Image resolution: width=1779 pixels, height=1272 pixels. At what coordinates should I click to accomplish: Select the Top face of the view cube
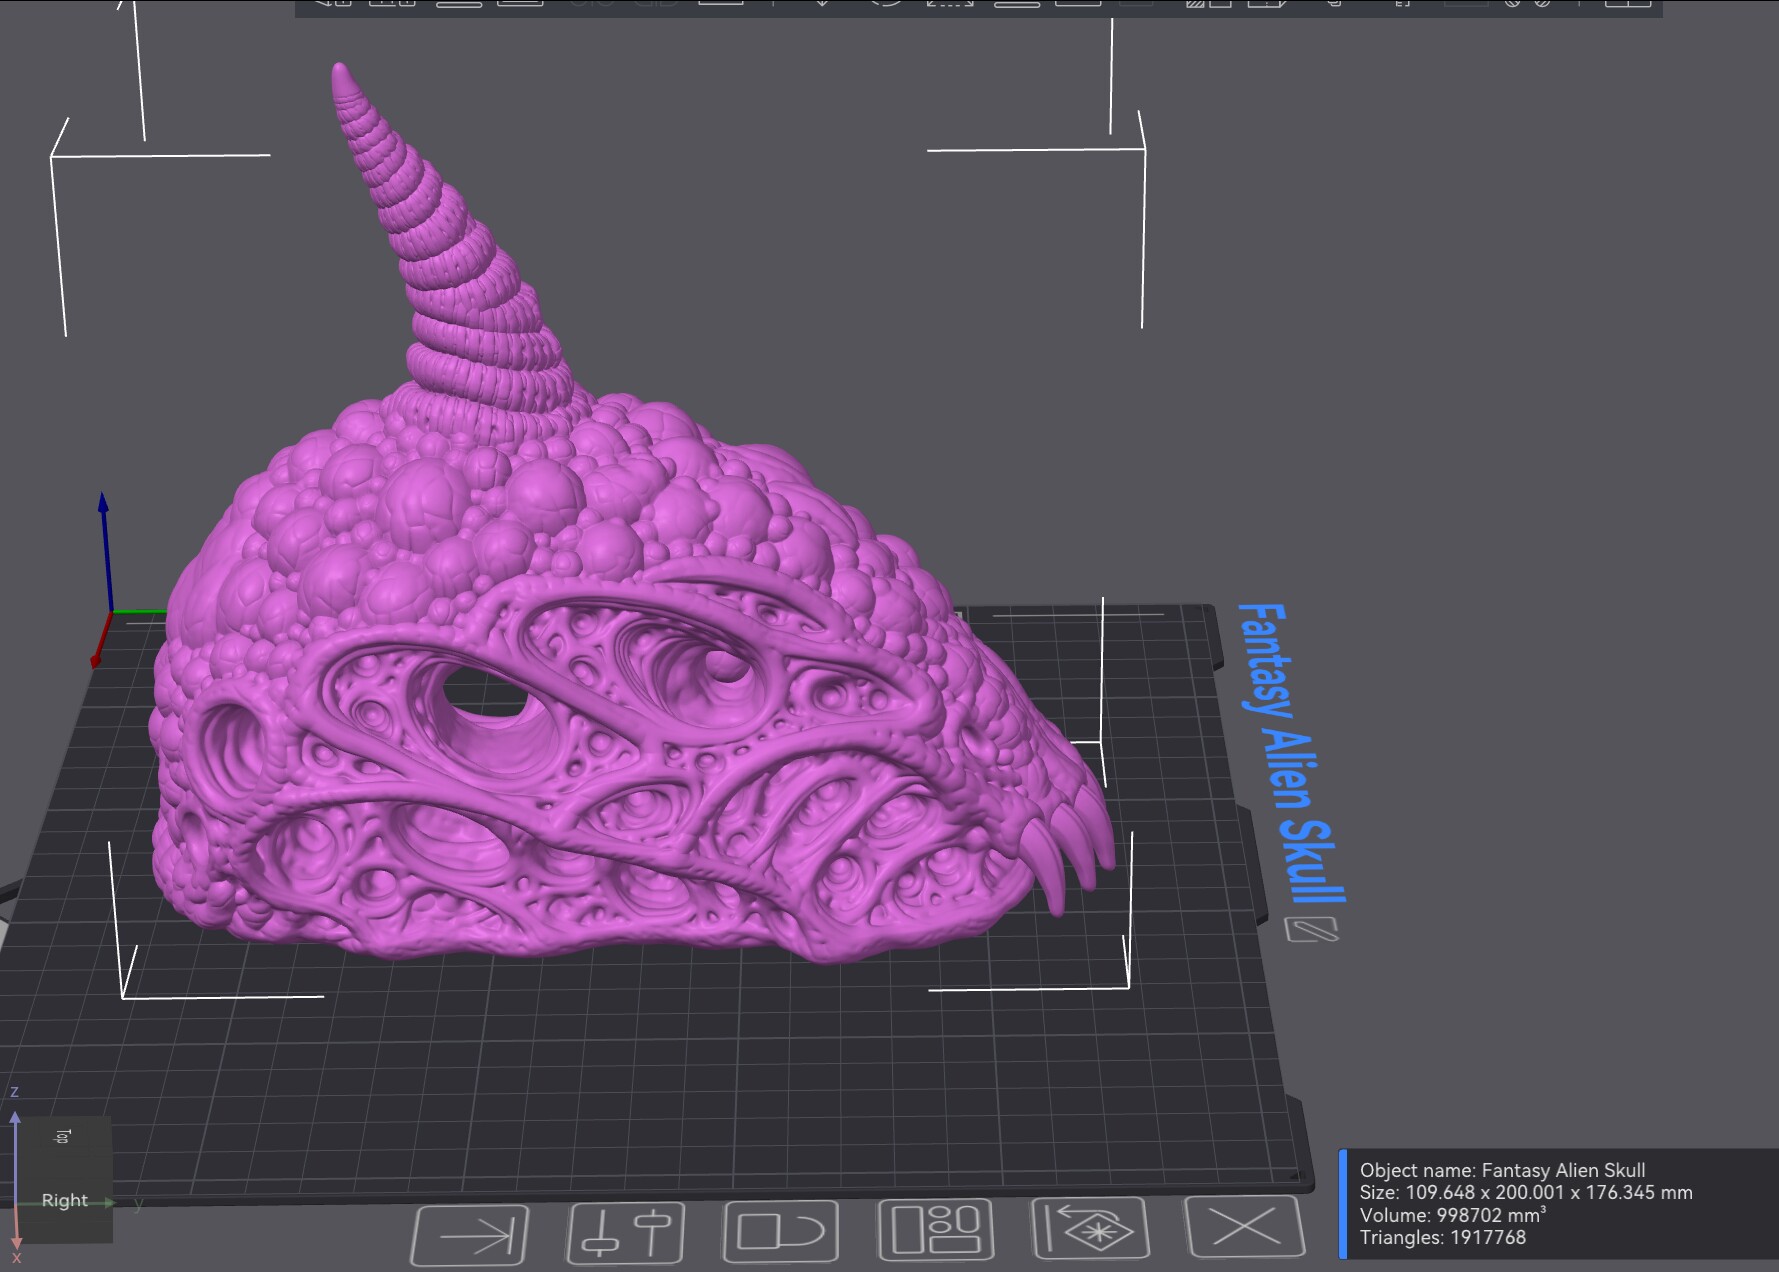coord(63,1136)
